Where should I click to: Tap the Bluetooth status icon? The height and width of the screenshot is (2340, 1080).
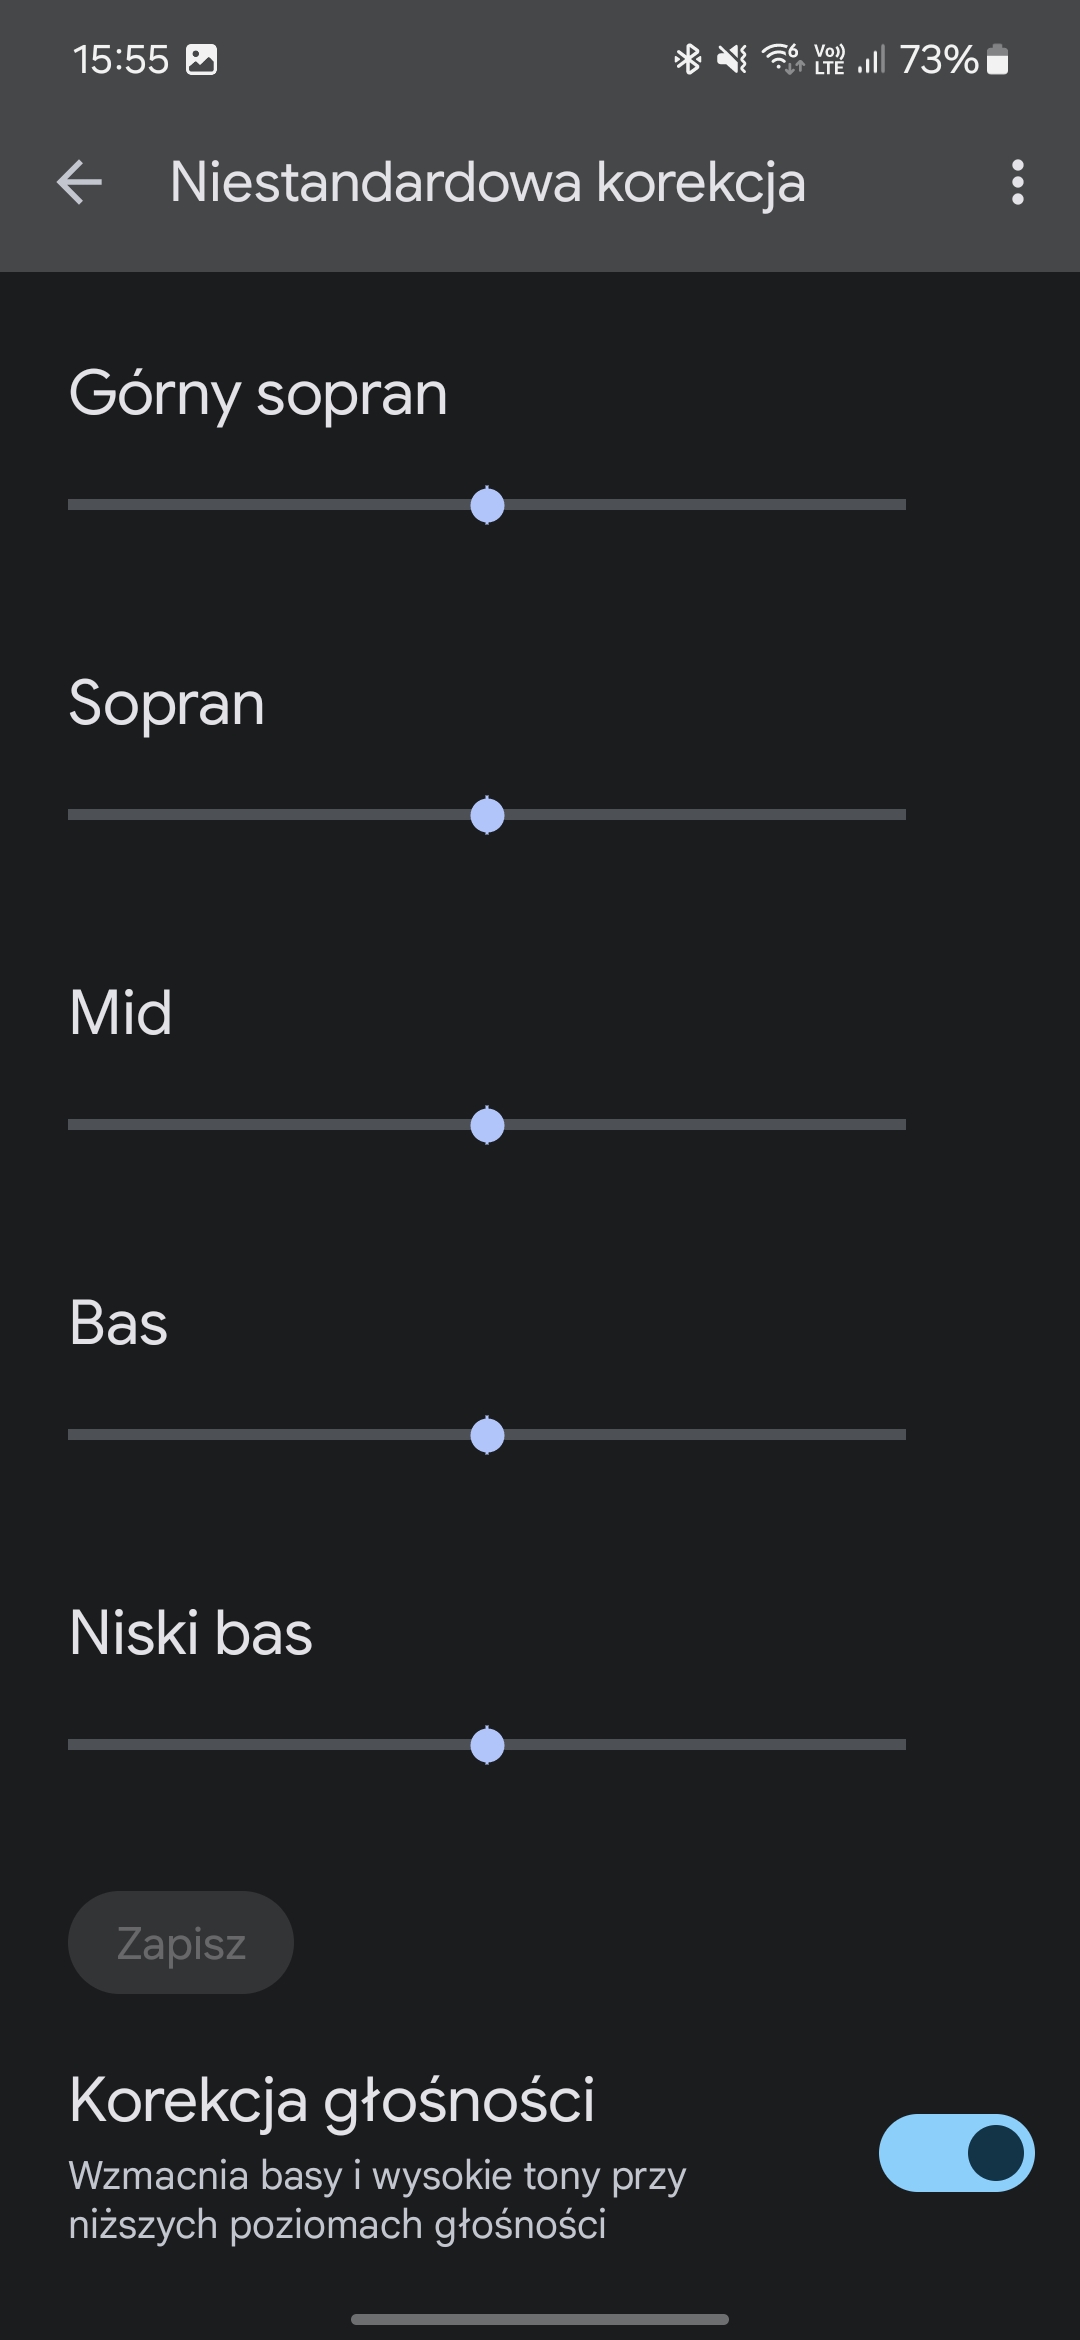pyautogui.click(x=687, y=60)
